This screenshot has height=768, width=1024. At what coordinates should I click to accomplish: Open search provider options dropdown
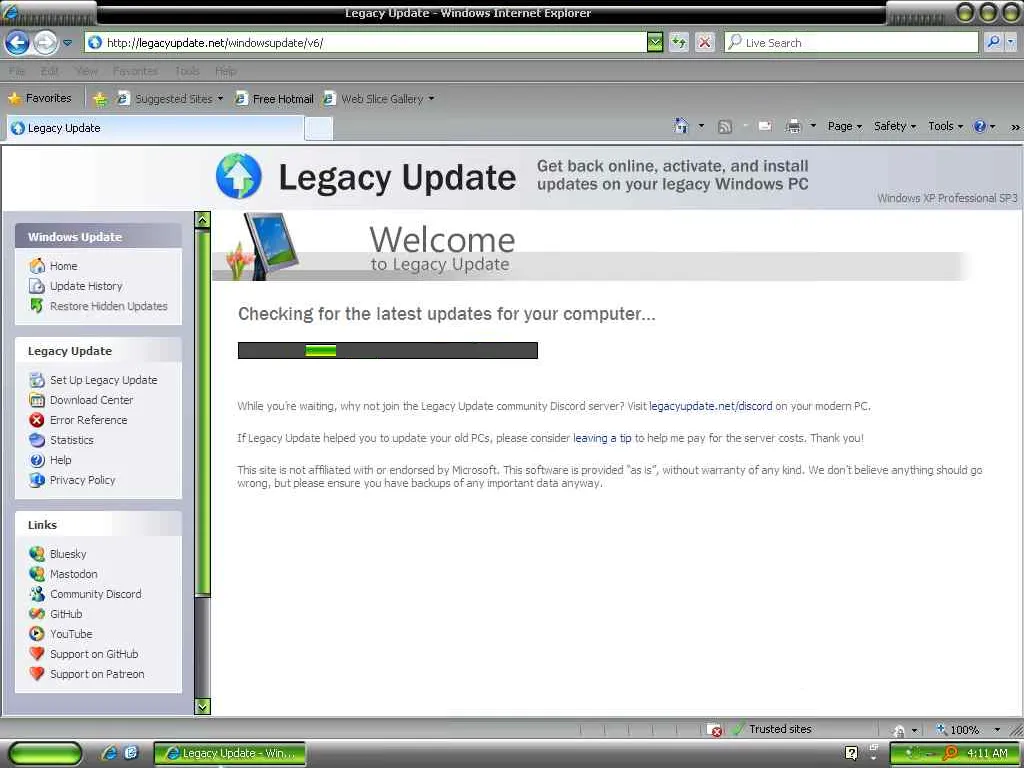click(x=1011, y=42)
